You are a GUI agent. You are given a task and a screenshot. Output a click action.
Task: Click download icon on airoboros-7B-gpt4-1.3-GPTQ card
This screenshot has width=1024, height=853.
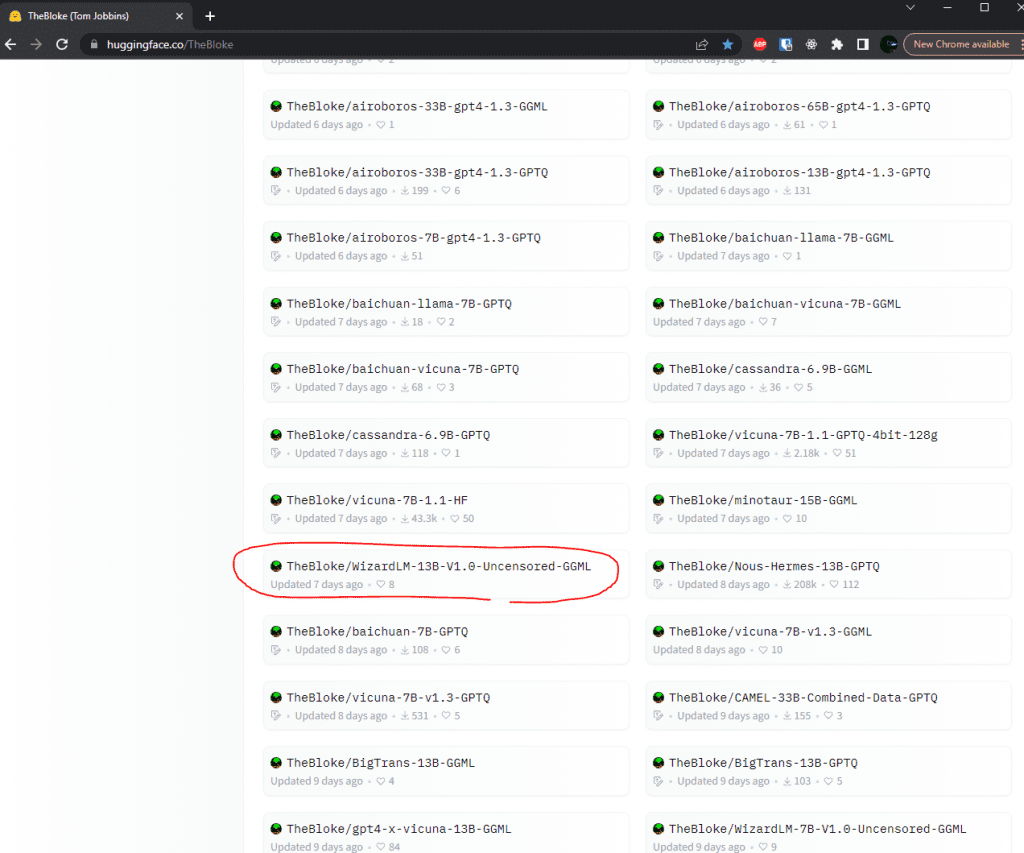pos(405,256)
